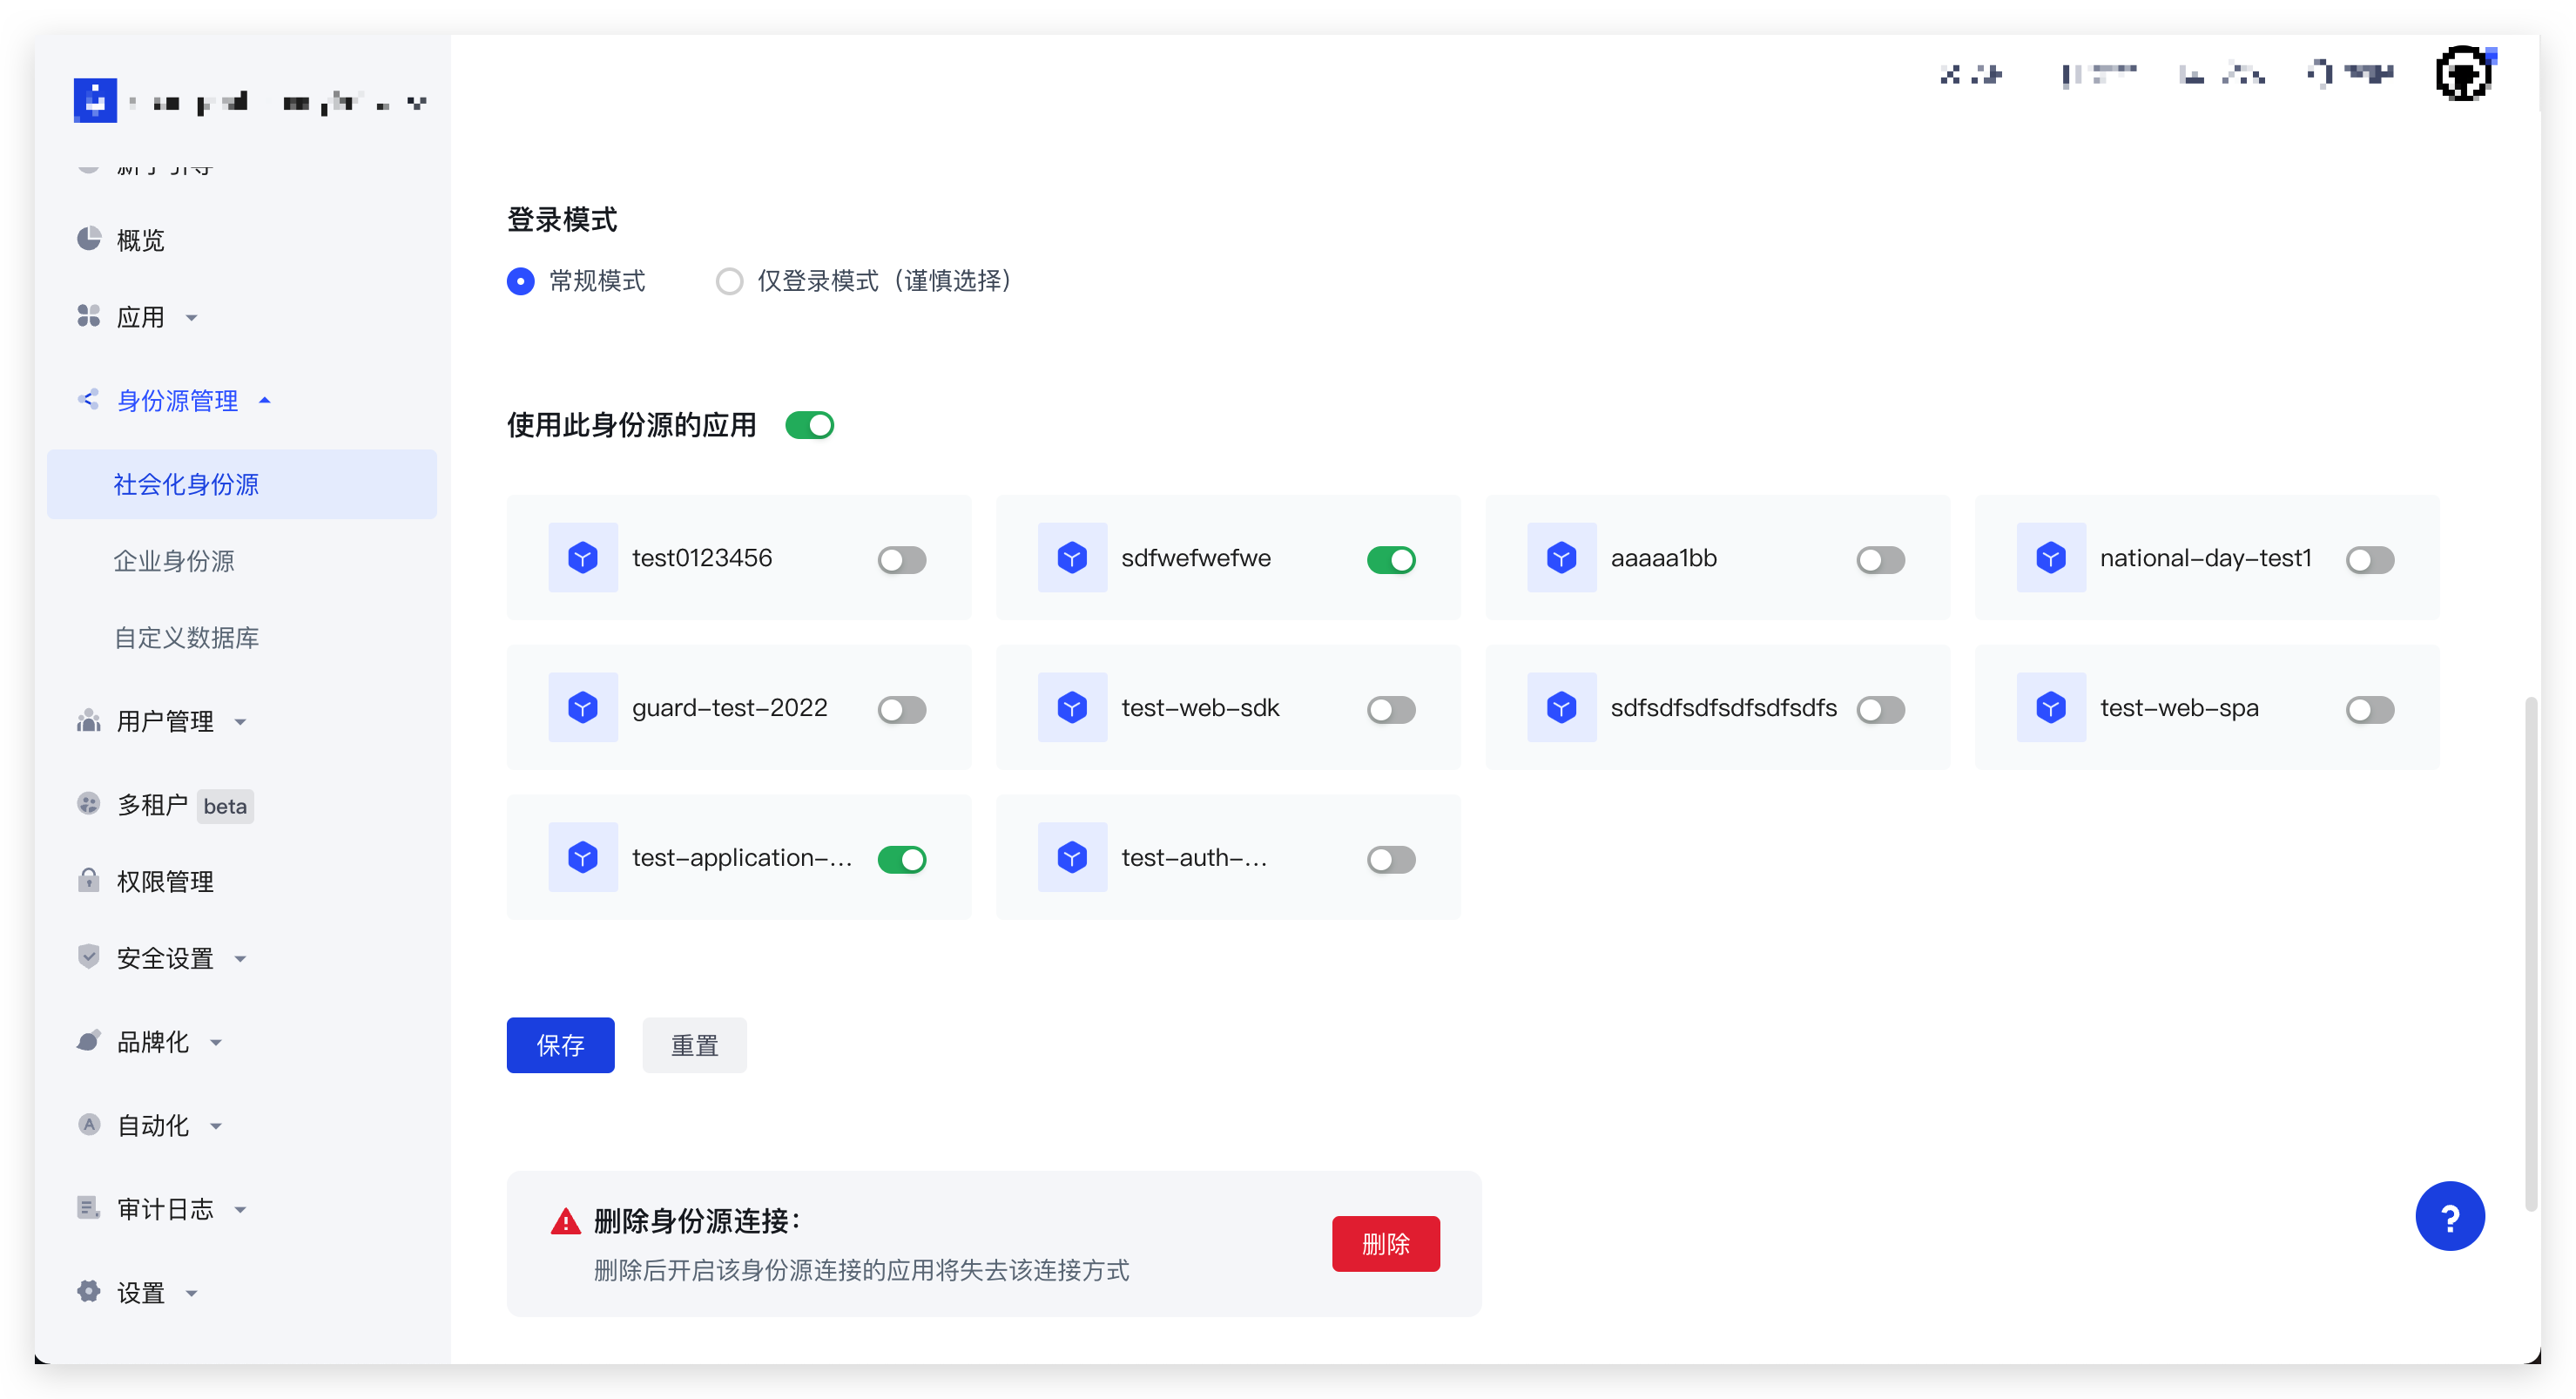Open 权限管理 via its lock icon

point(89,881)
